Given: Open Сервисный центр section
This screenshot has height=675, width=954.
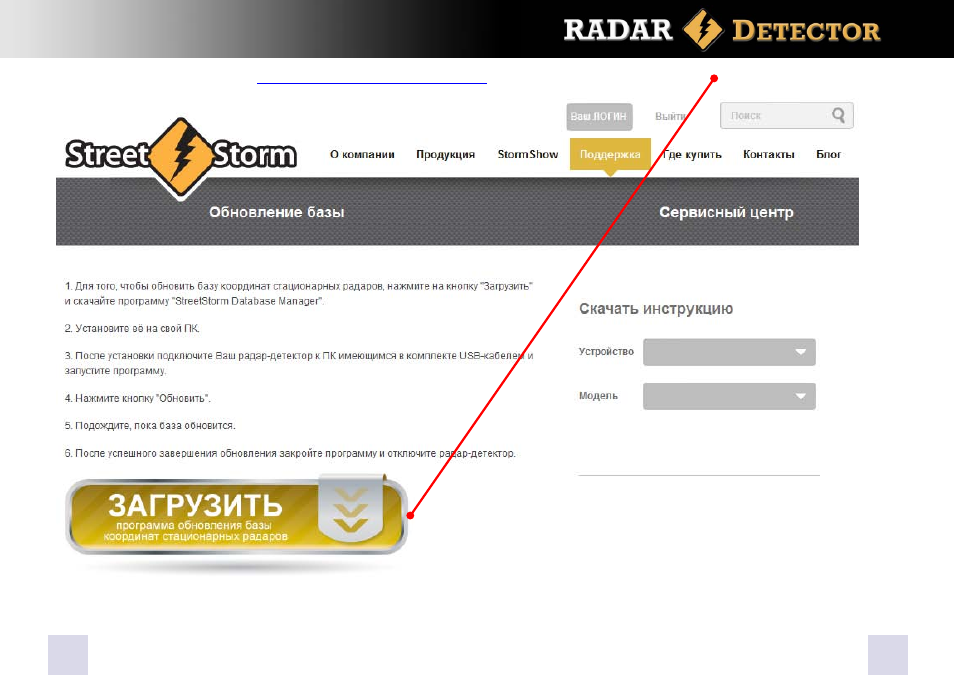Looking at the screenshot, I should 726,212.
